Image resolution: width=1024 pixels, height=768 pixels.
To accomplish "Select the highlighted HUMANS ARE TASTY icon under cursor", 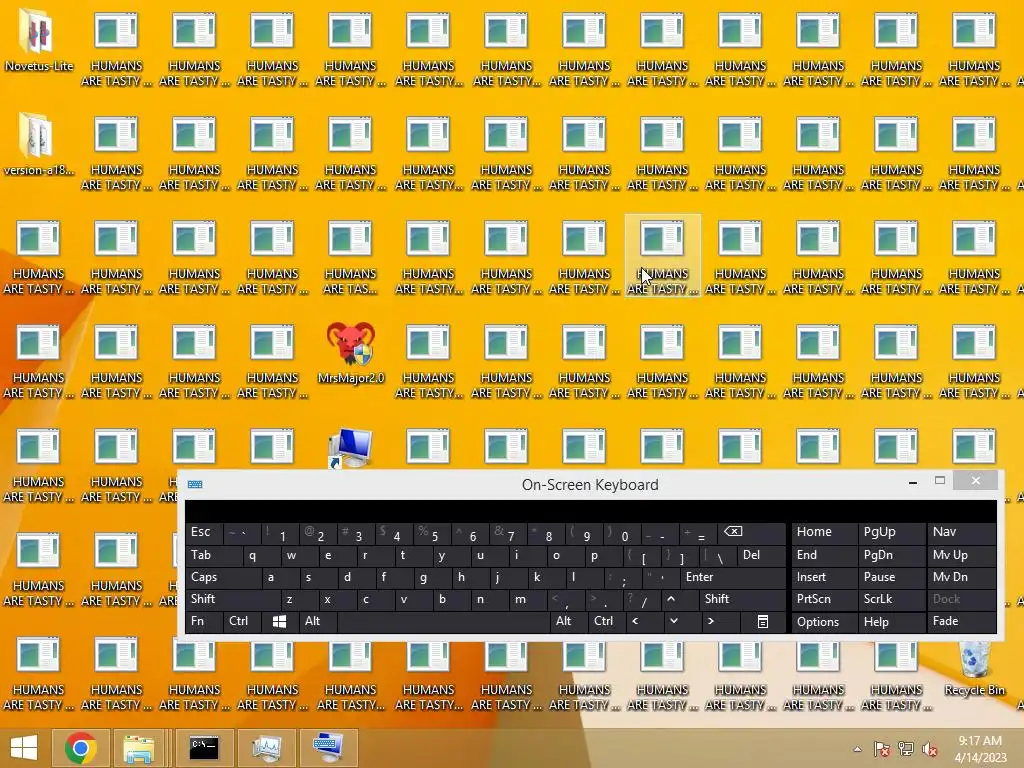I will [662, 255].
